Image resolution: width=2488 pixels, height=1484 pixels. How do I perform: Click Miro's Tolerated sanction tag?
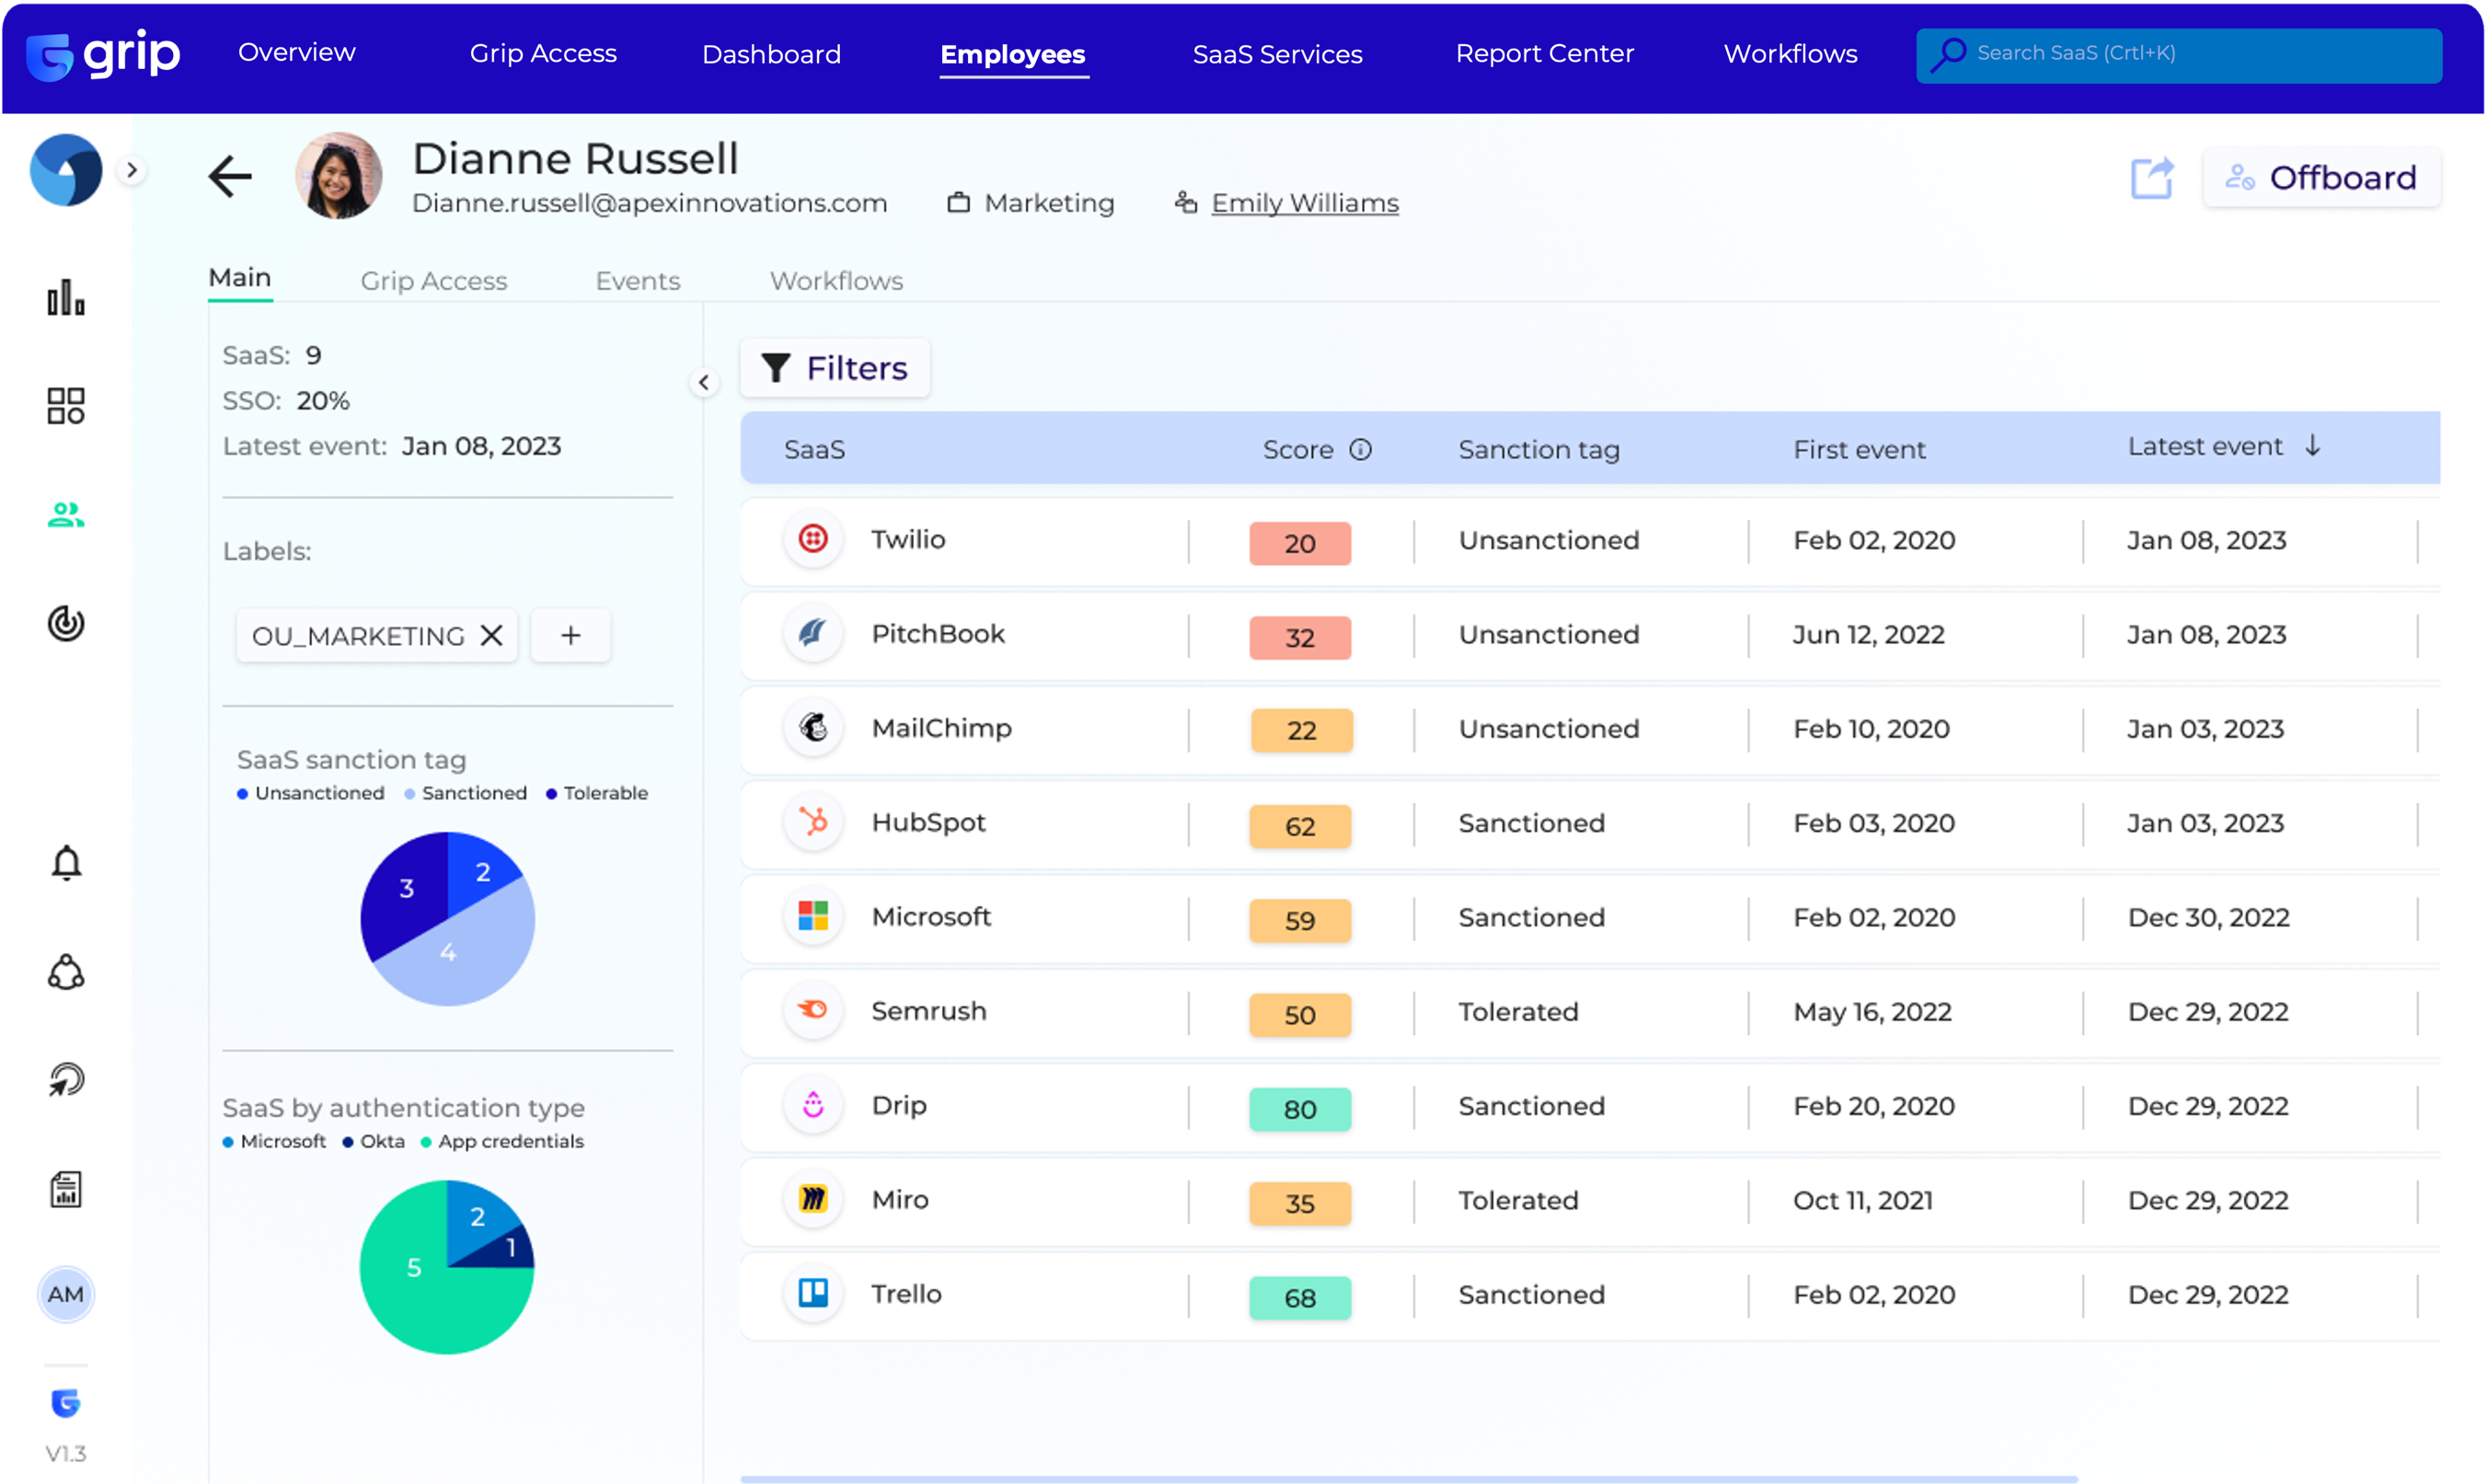[1518, 1199]
